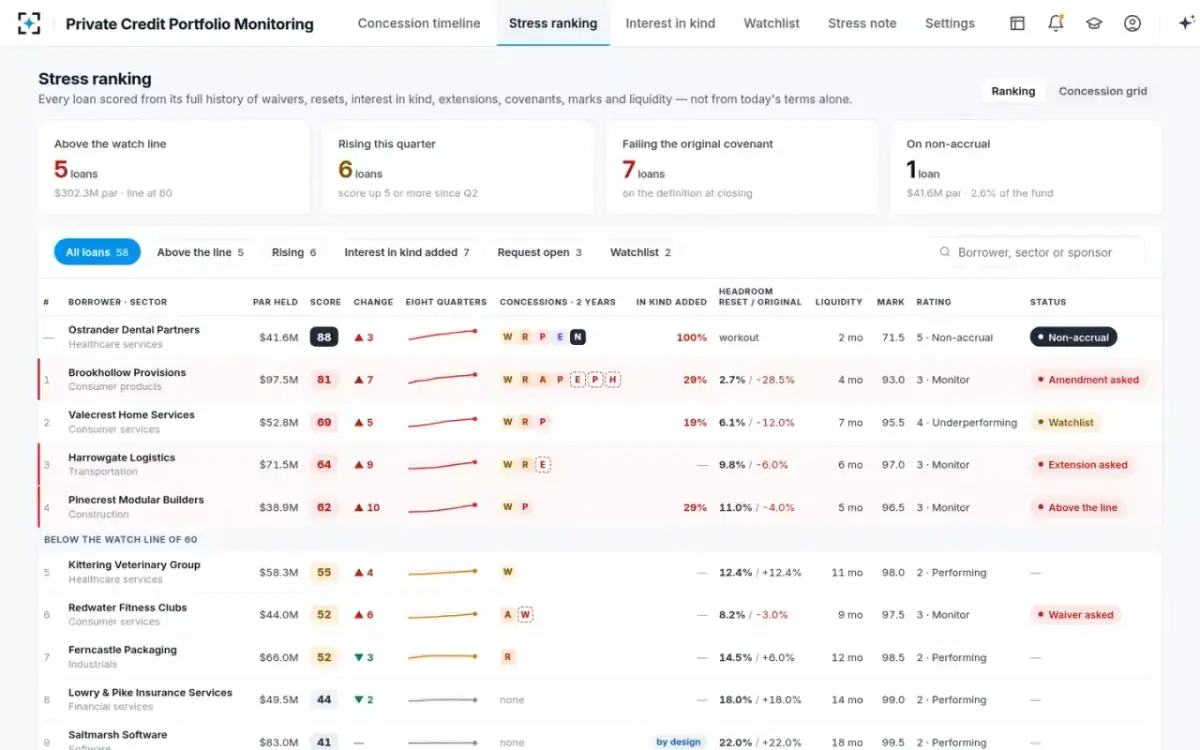
Task: Click score badge 55 for Kittering
Action: coord(324,572)
